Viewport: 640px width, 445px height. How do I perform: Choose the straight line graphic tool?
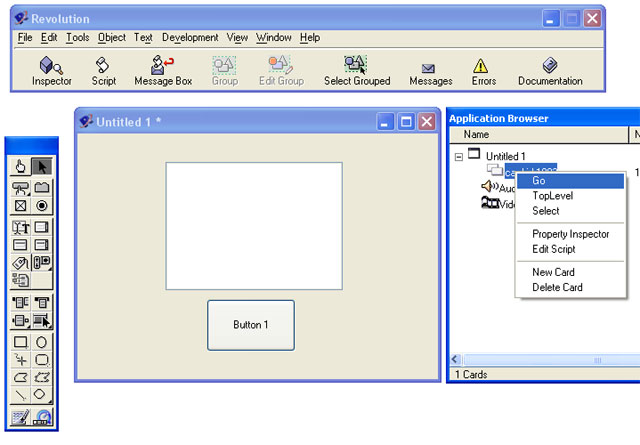point(20,394)
